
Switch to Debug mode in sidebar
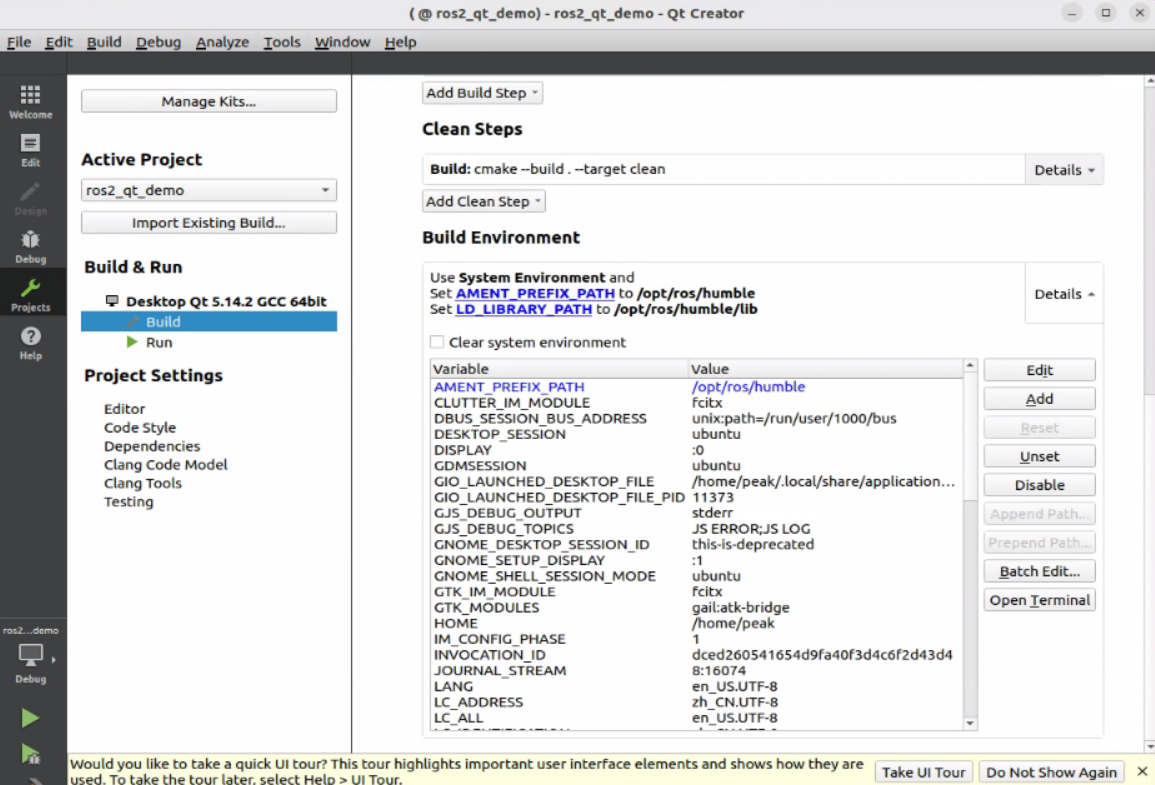point(30,246)
